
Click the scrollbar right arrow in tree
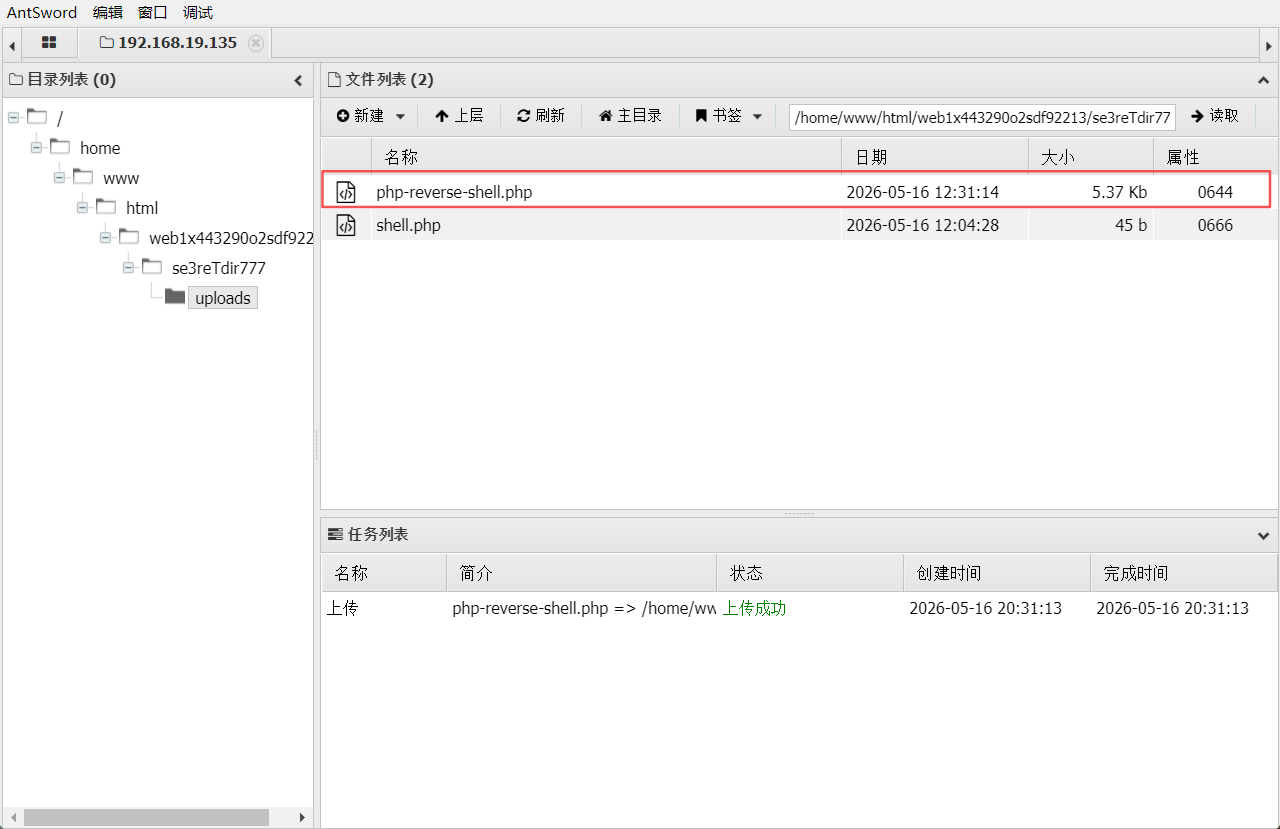(302, 817)
